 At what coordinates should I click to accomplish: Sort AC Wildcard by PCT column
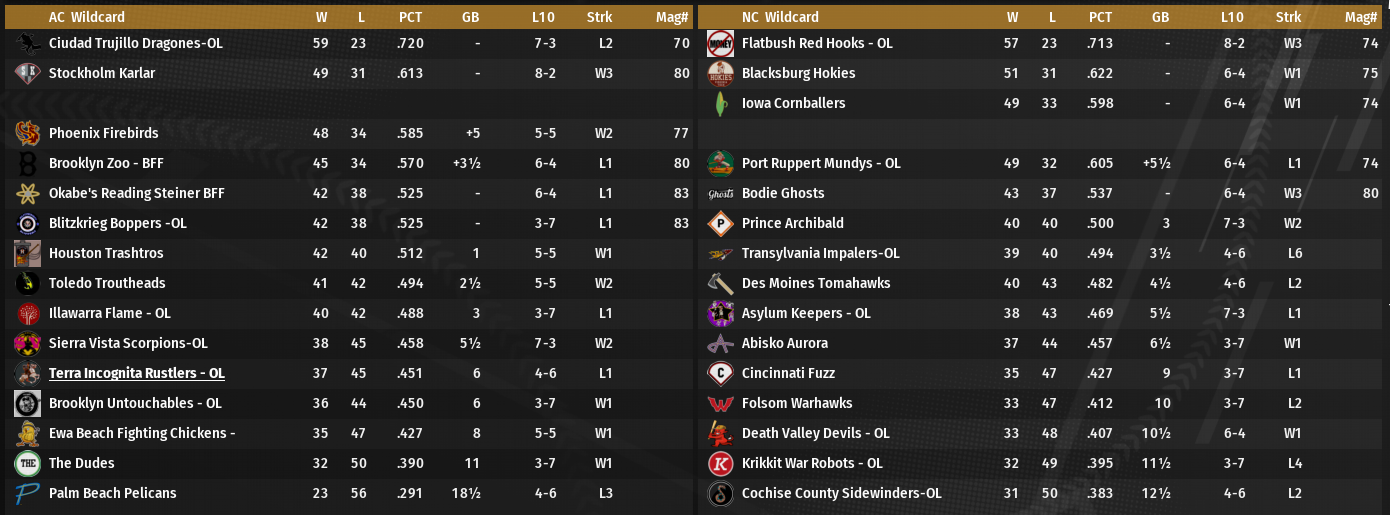pos(410,17)
